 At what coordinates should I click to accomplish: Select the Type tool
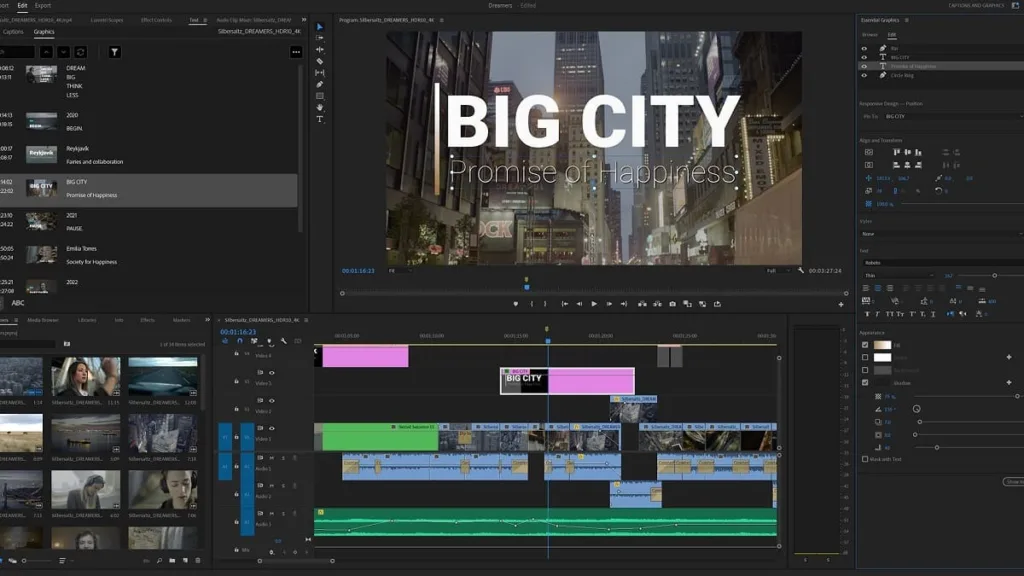(x=320, y=119)
